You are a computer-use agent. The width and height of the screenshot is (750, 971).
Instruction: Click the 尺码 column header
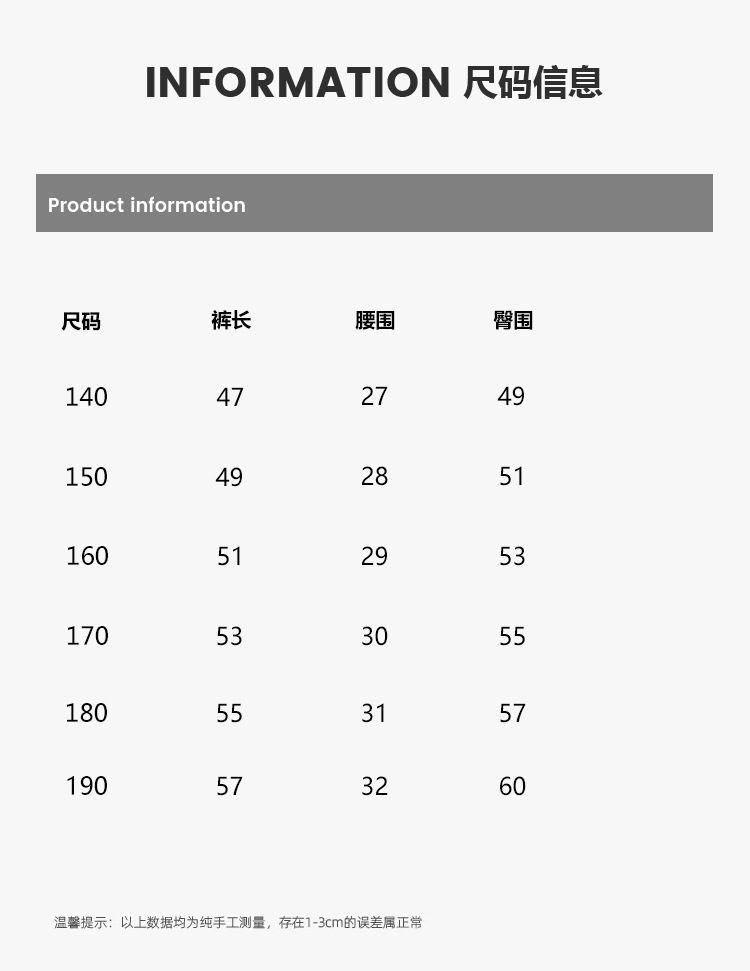[x=81, y=321]
